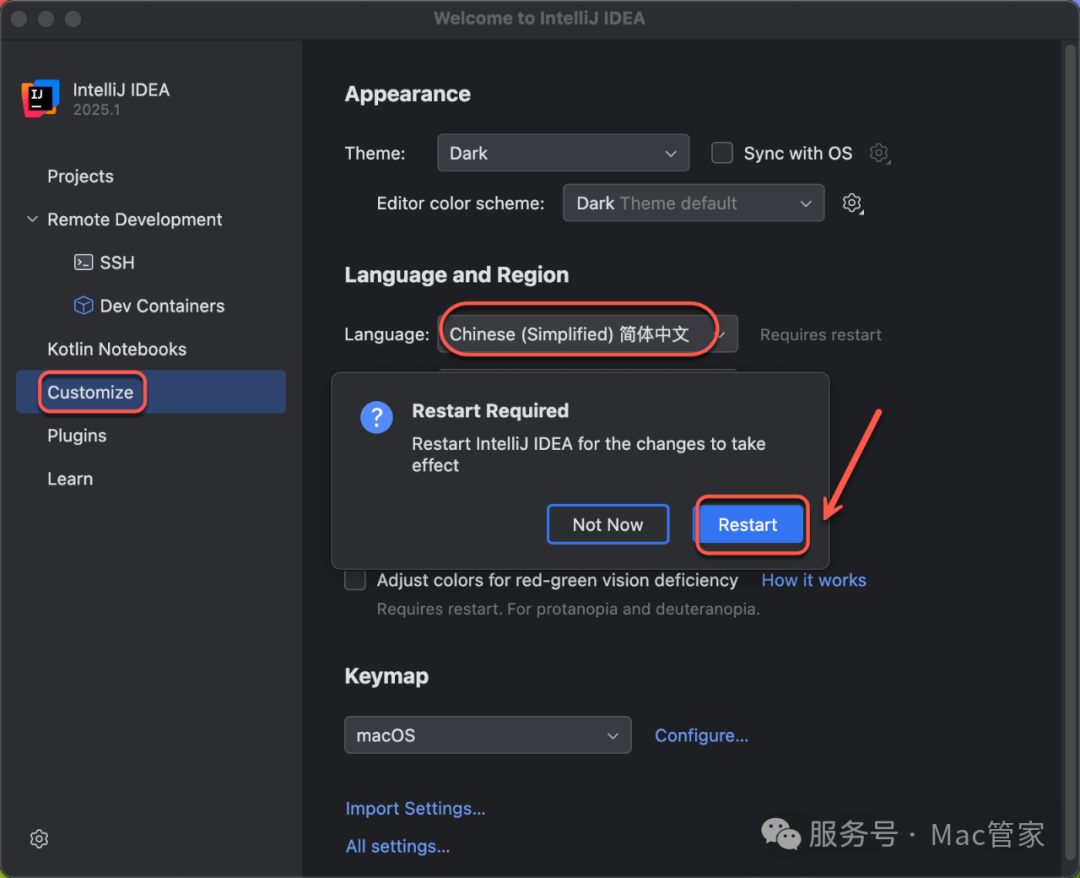The image size is (1080, 878).
Task: Enable the Sync with OS checkbox
Action: click(x=722, y=153)
